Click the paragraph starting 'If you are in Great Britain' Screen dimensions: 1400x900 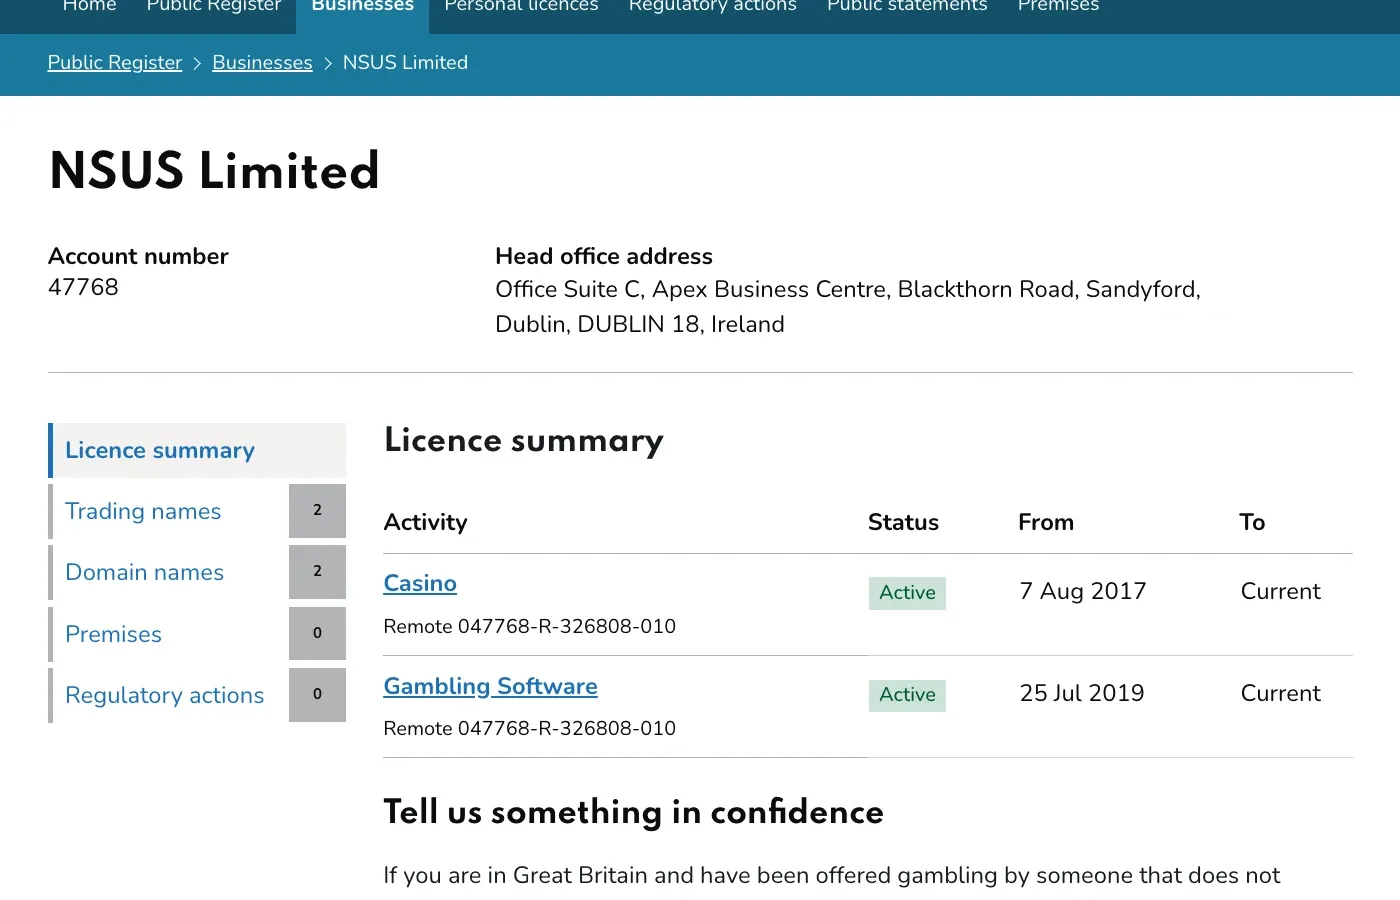coord(832,875)
